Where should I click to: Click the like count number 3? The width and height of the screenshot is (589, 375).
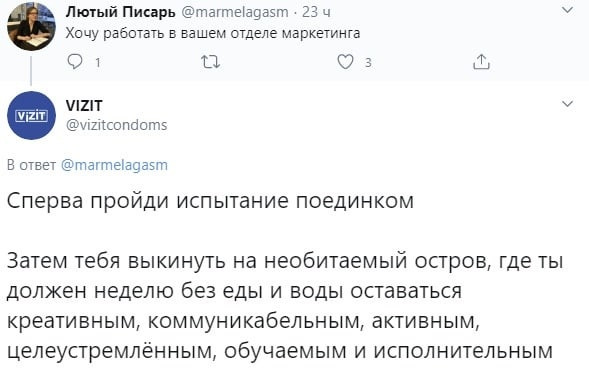[368, 62]
